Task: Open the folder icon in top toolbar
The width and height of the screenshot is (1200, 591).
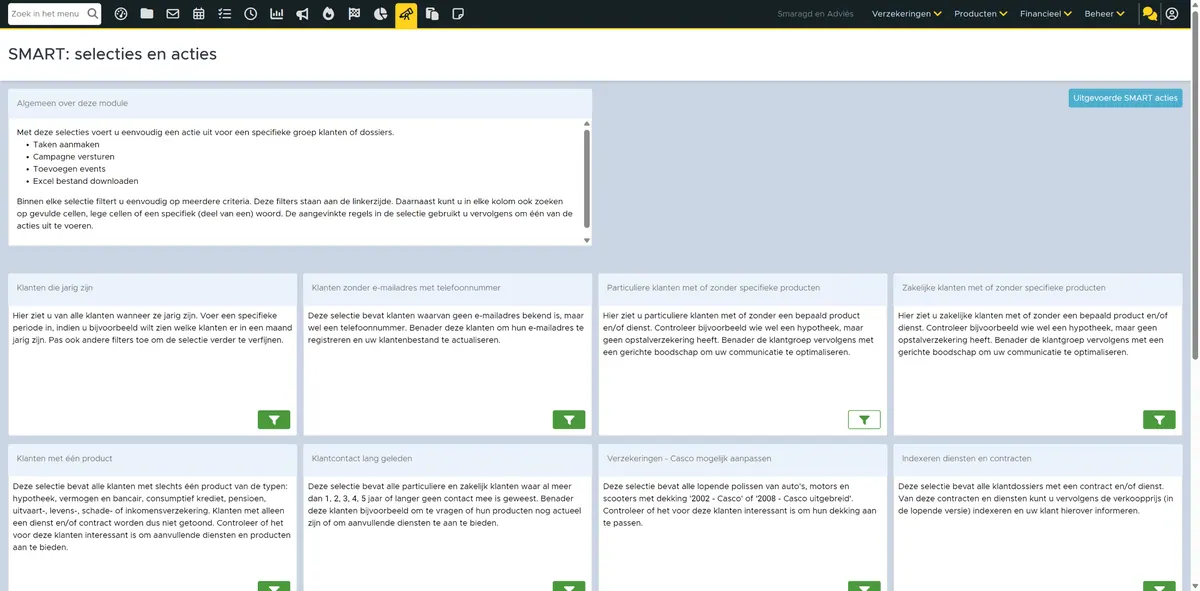Action: point(147,14)
